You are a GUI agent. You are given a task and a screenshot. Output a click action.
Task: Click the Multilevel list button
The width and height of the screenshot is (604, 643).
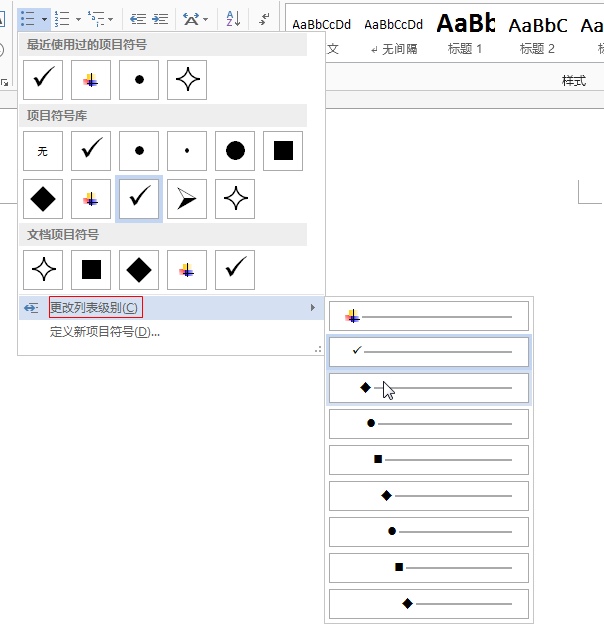click(x=96, y=19)
